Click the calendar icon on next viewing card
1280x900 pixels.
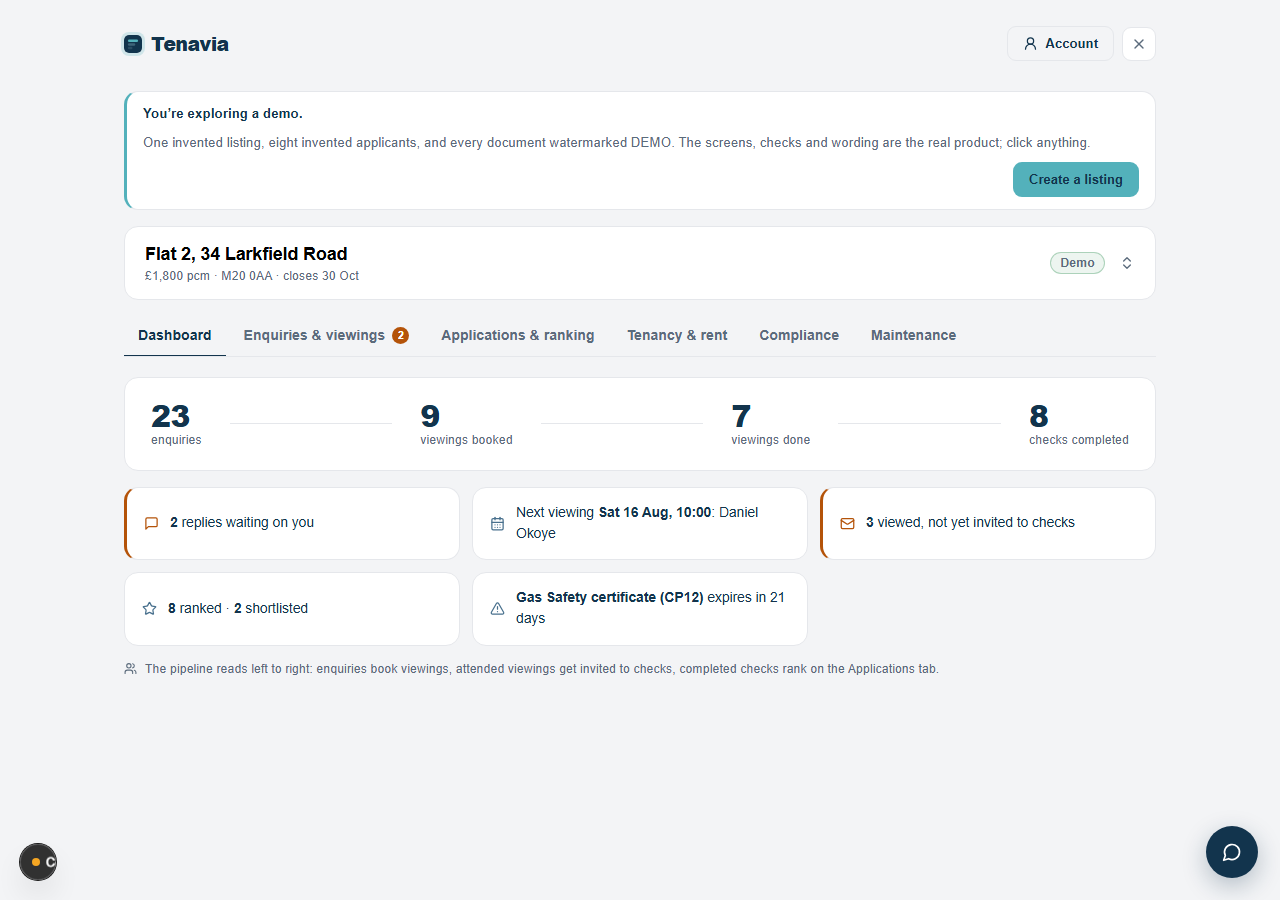(x=497, y=523)
